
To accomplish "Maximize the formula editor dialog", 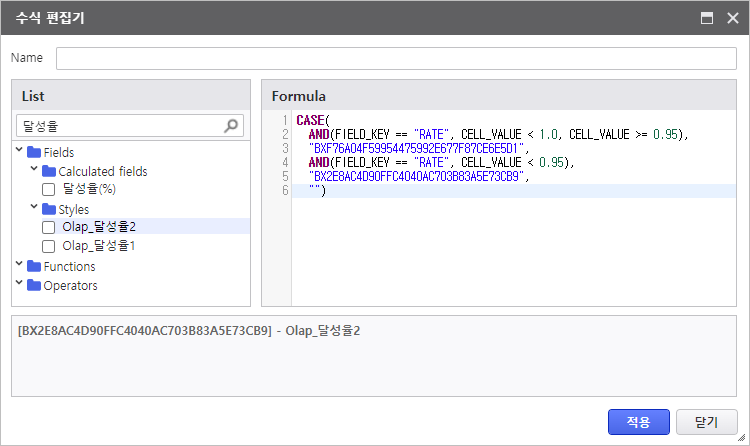I will [x=706, y=18].
